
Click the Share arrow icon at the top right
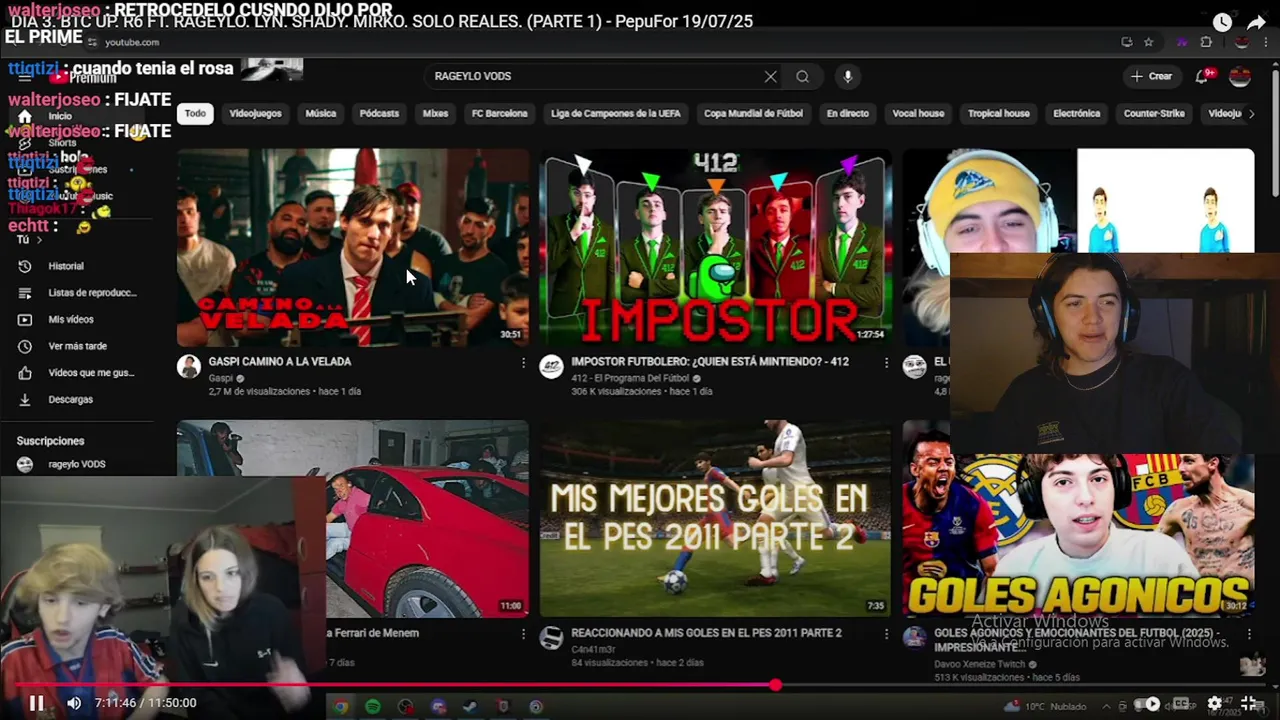point(1256,22)
